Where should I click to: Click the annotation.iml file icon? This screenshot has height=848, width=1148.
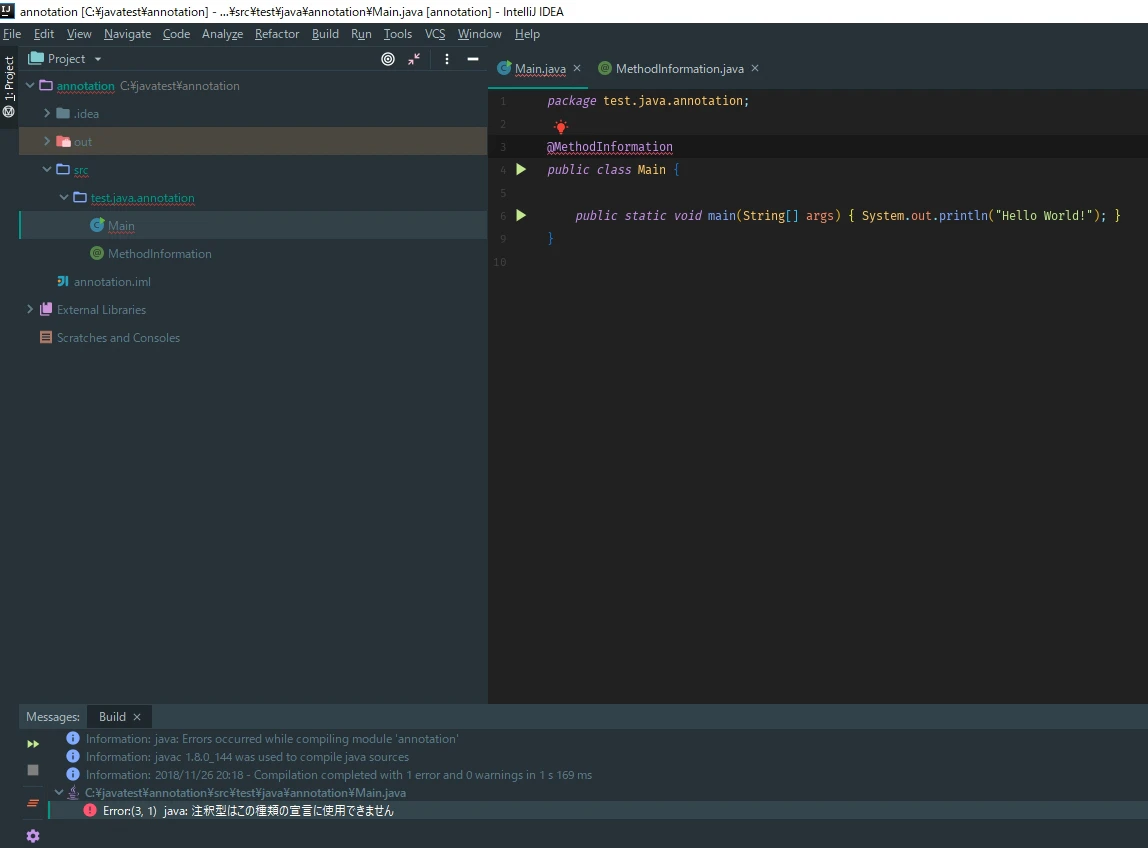click(x=63, y=281)
